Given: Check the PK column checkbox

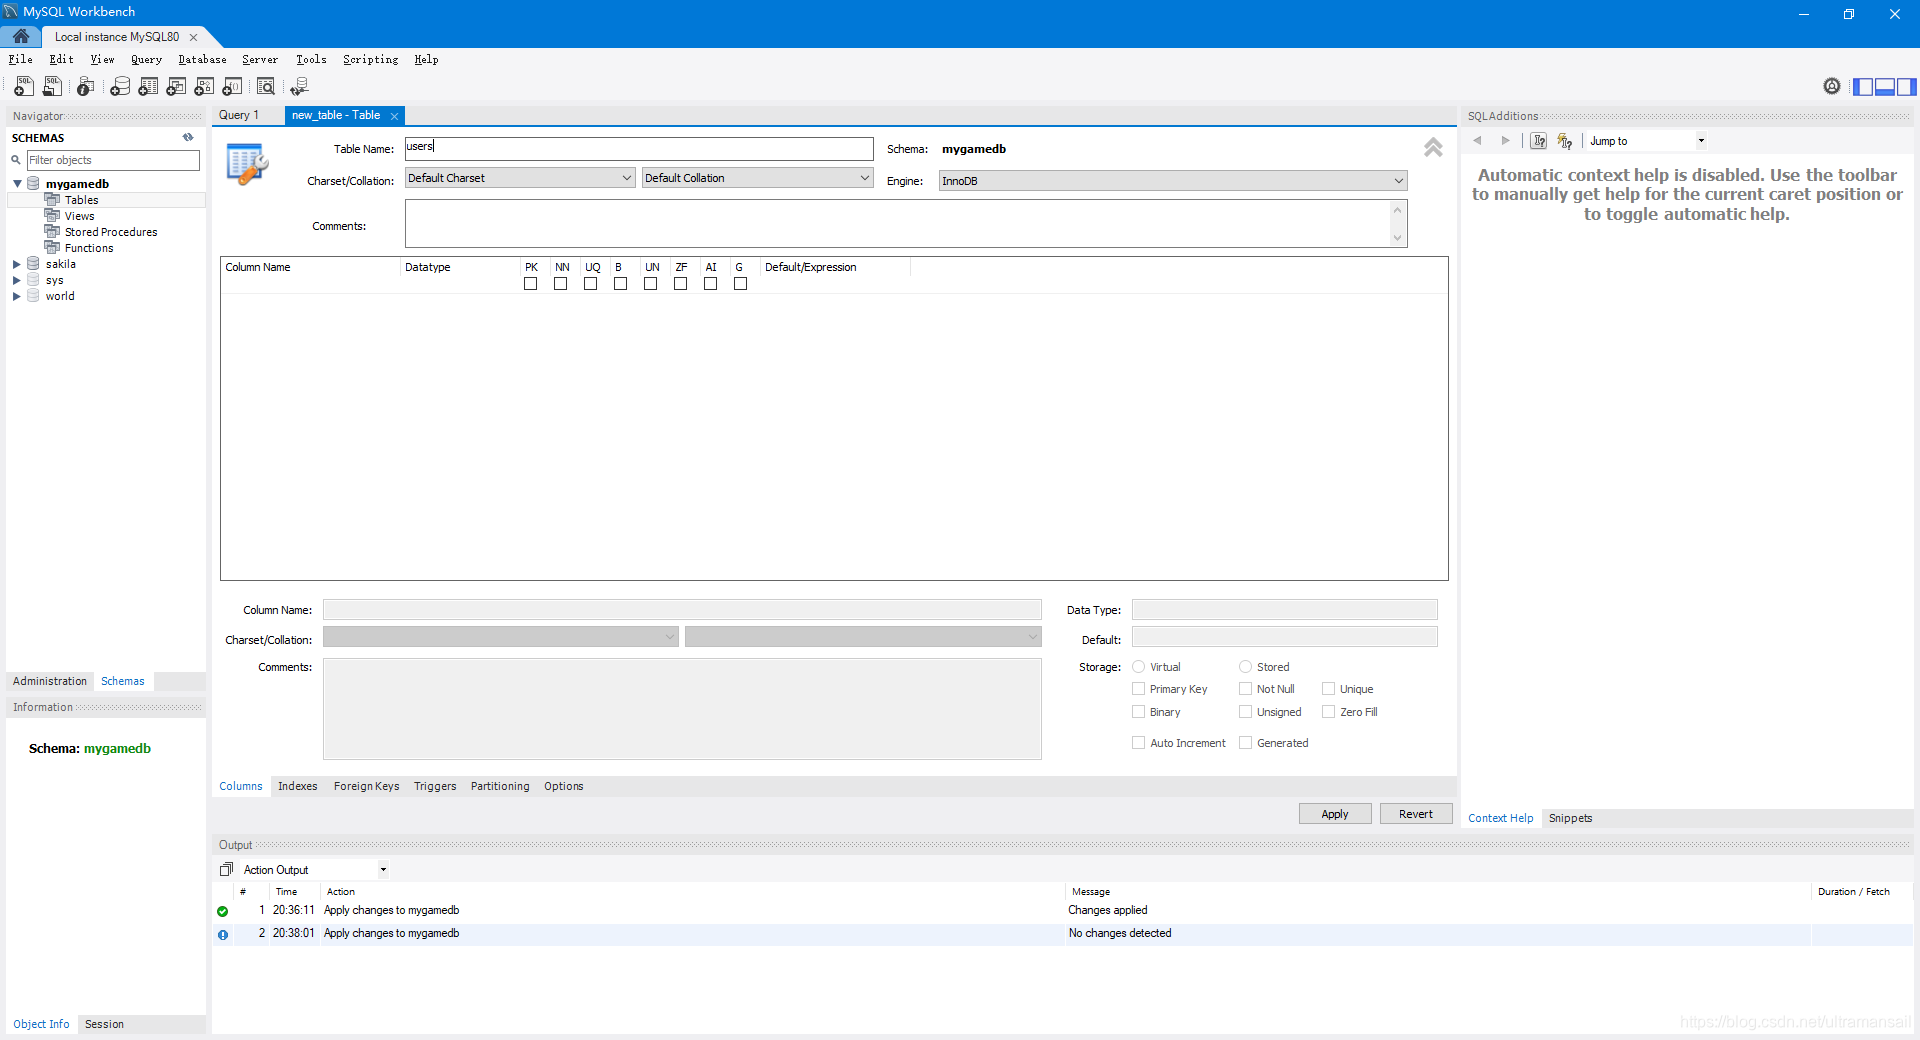Looking at the screenshot, I should click(530, 284).
